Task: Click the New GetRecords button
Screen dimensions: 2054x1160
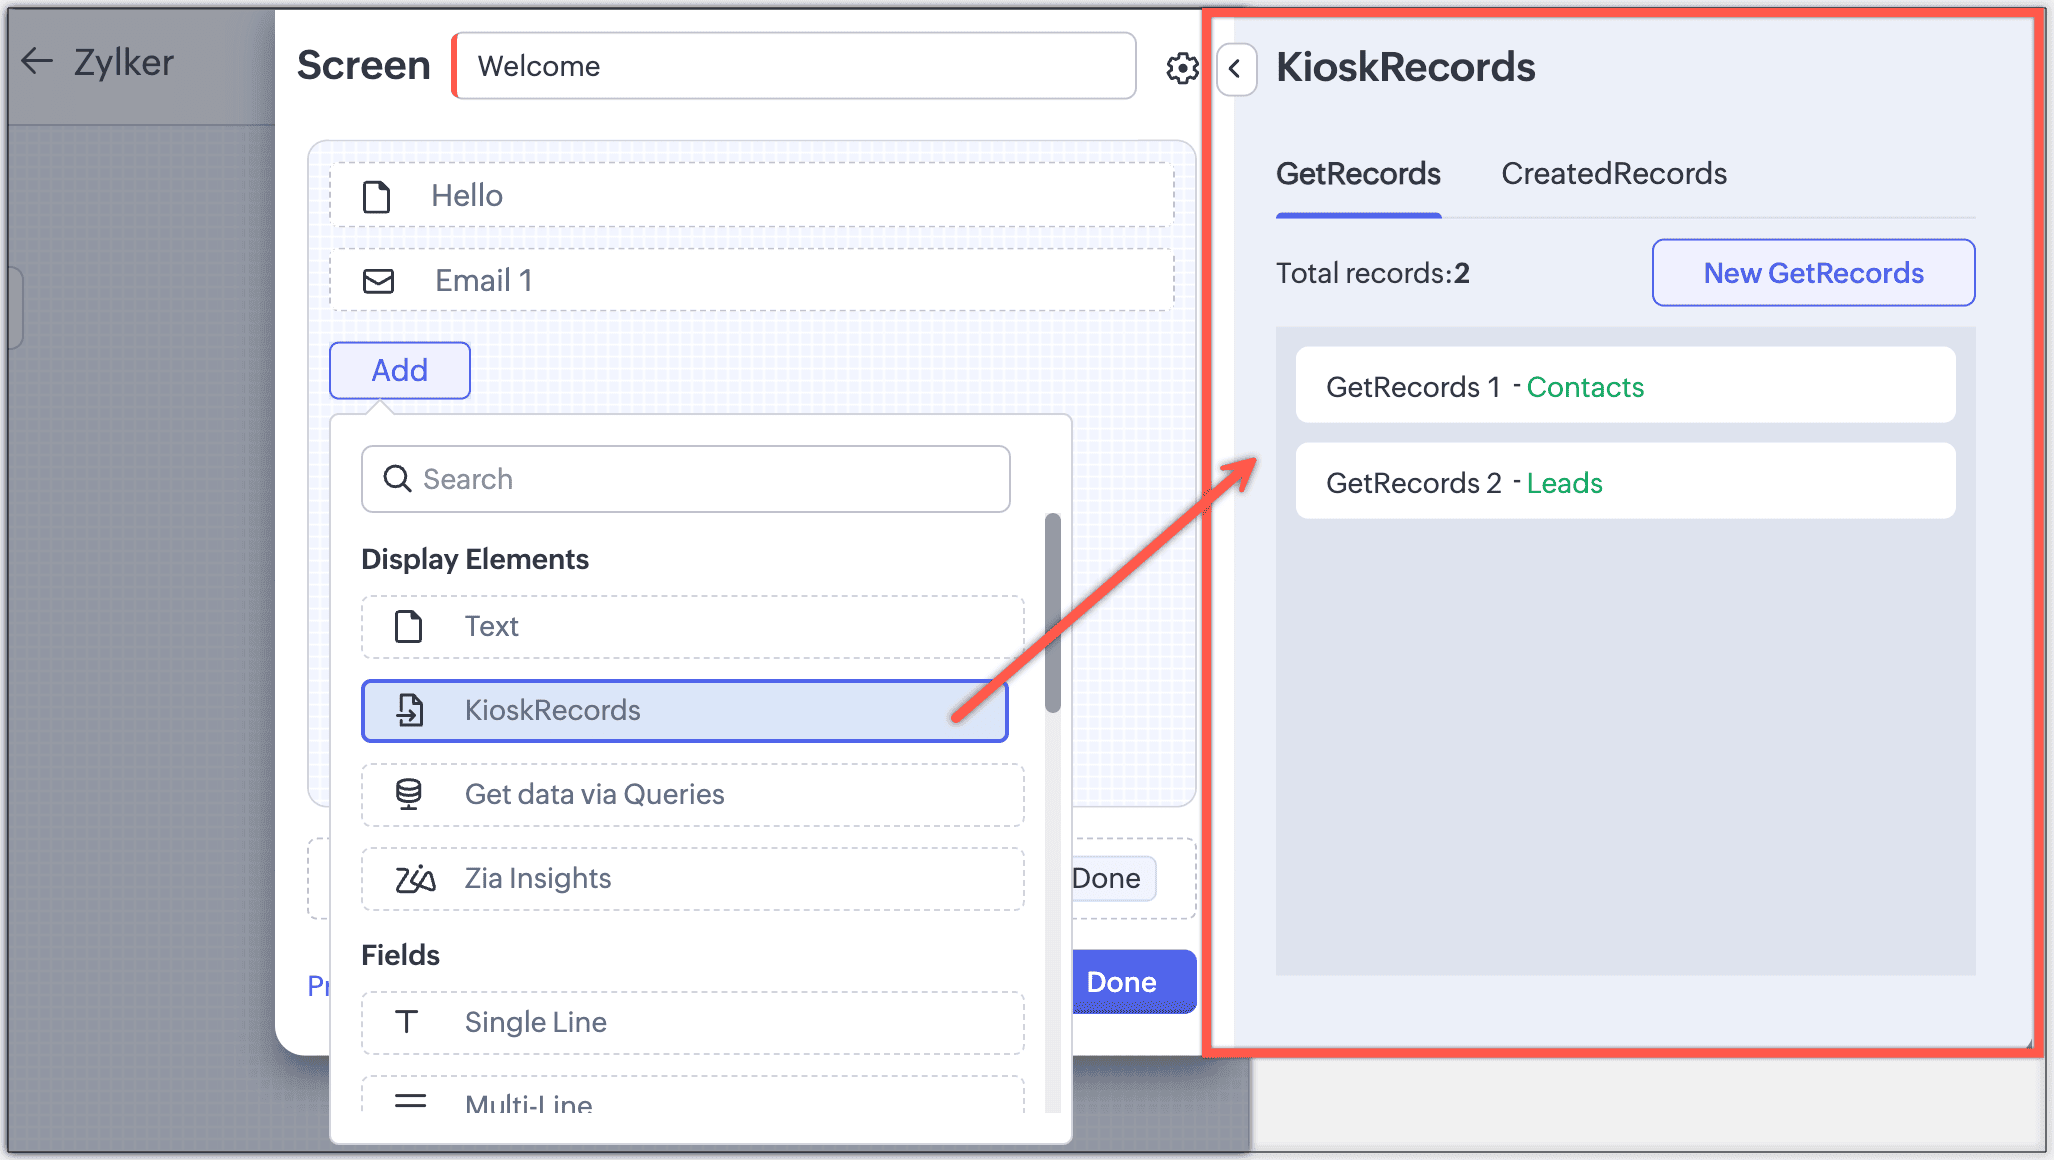Action: coord(1812,273)
